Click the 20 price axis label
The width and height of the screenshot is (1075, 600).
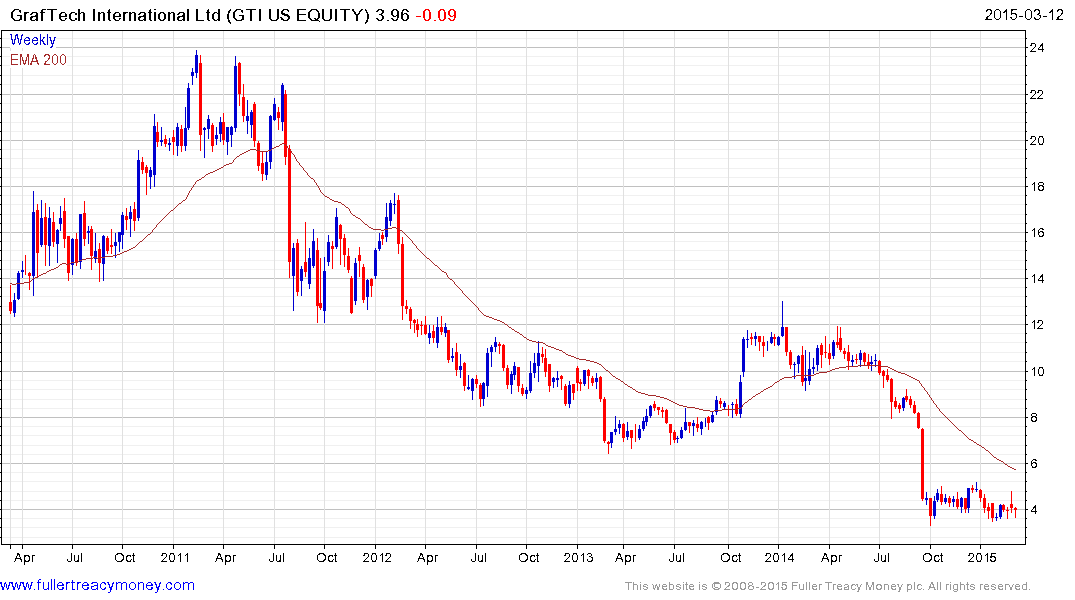coord(1037,141)
